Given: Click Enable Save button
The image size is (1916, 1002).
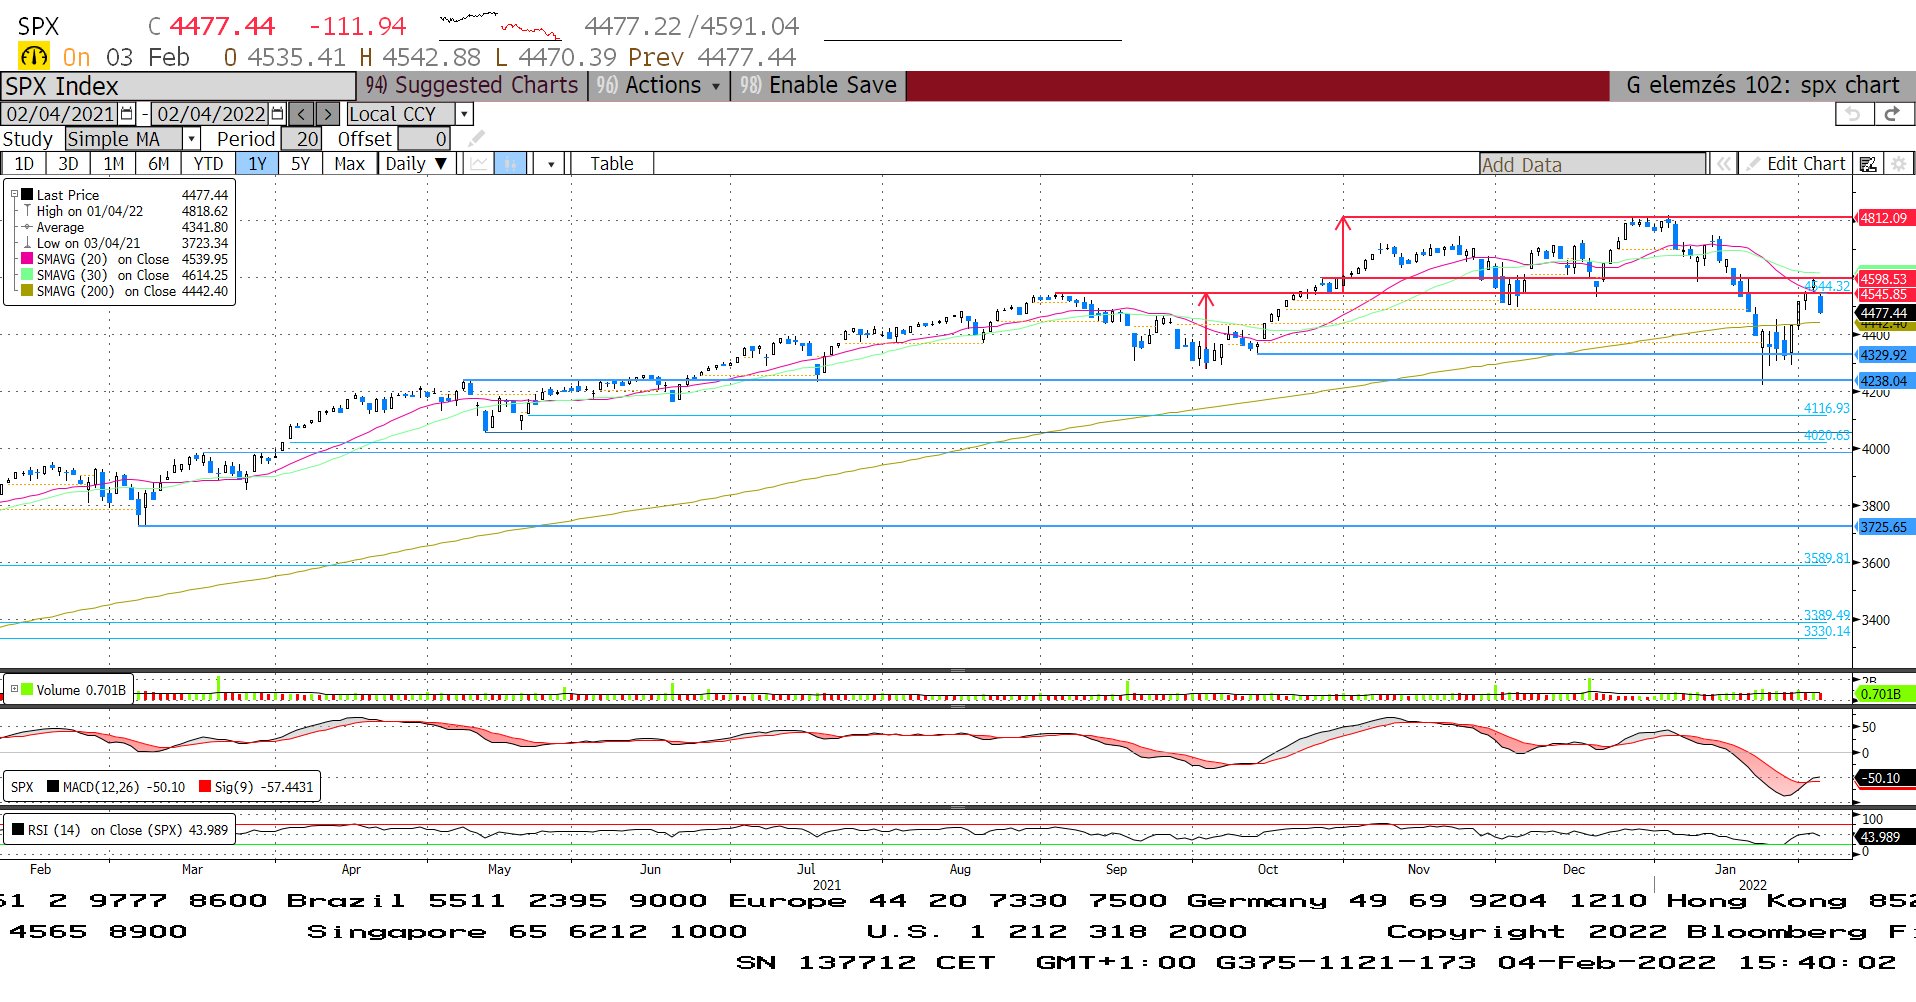Looking at the screenshot, I should (x=819, y=86).
